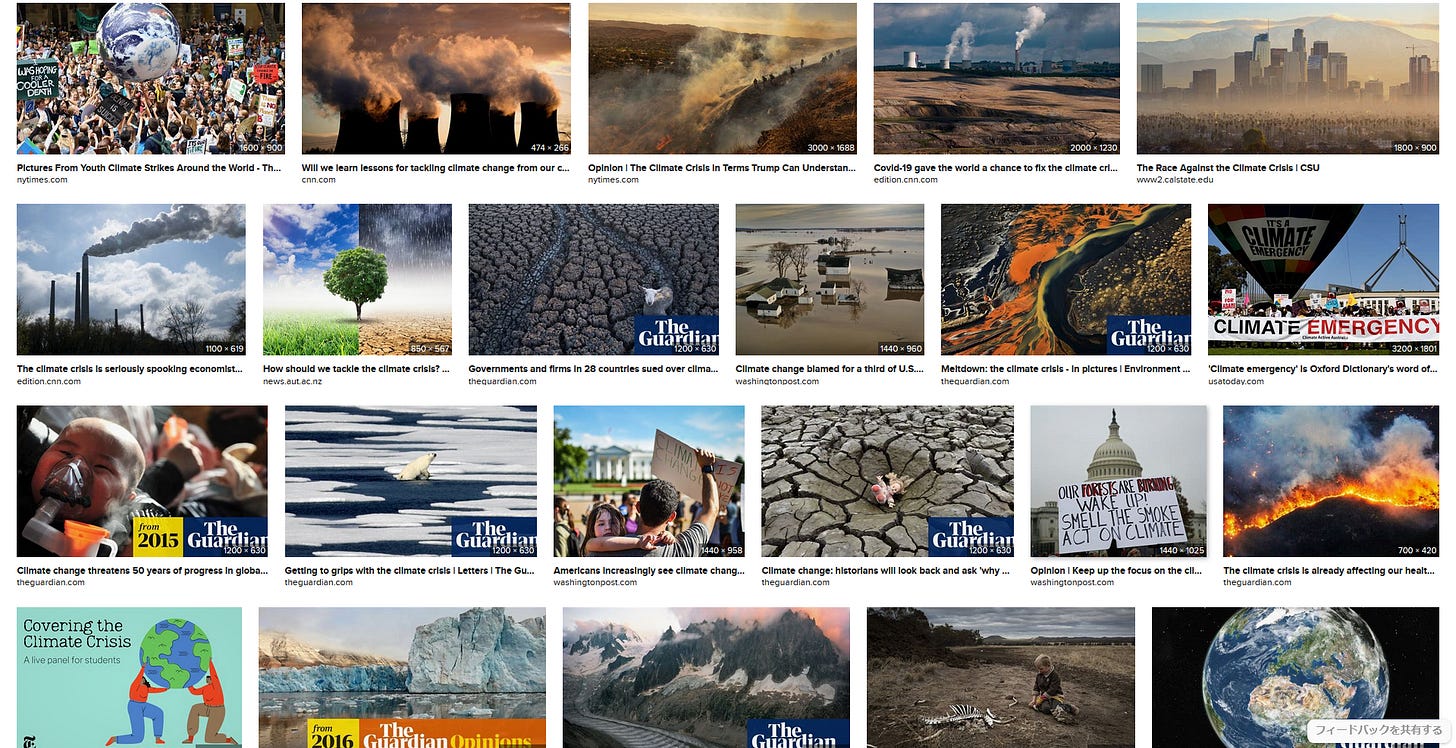This screenshot has width=1456, height=748.
Task: Open the half-green half-dry tree image
Action: pyautogui.click(x=357, y=280)
